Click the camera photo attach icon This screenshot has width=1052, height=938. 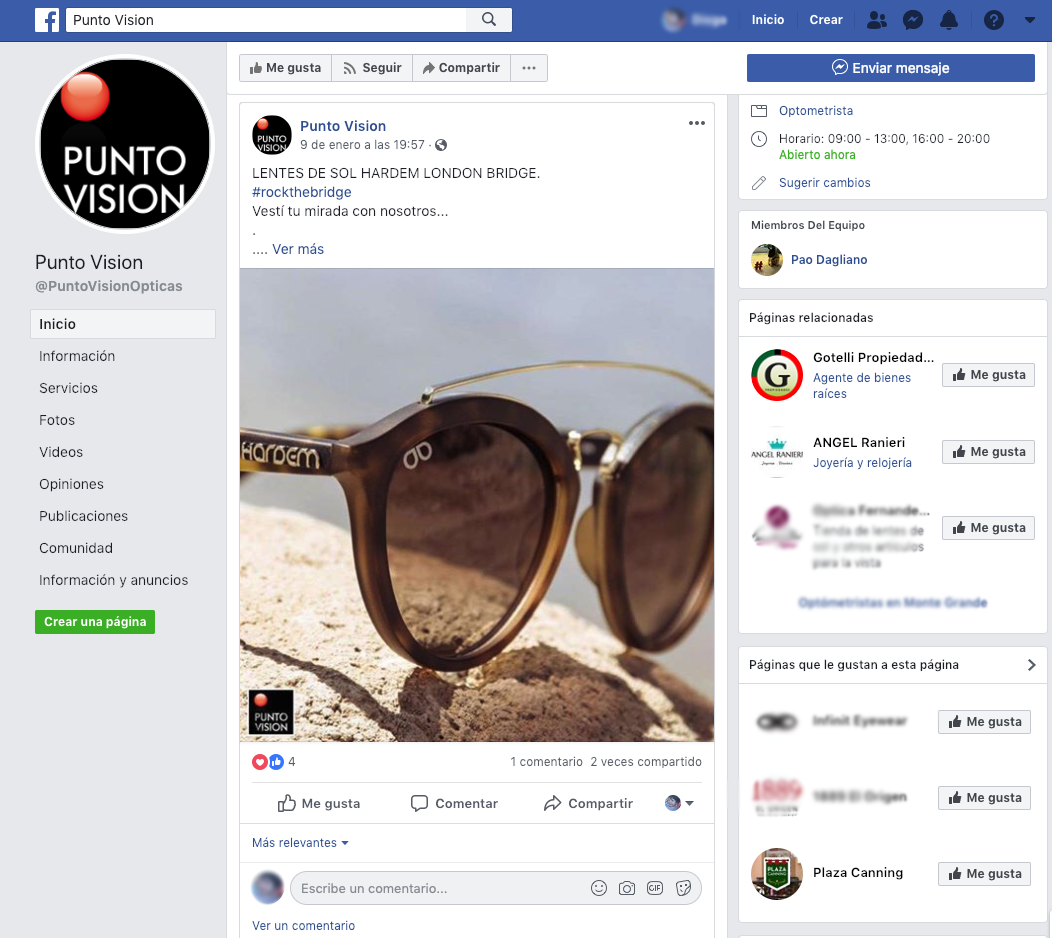point(627,888)
